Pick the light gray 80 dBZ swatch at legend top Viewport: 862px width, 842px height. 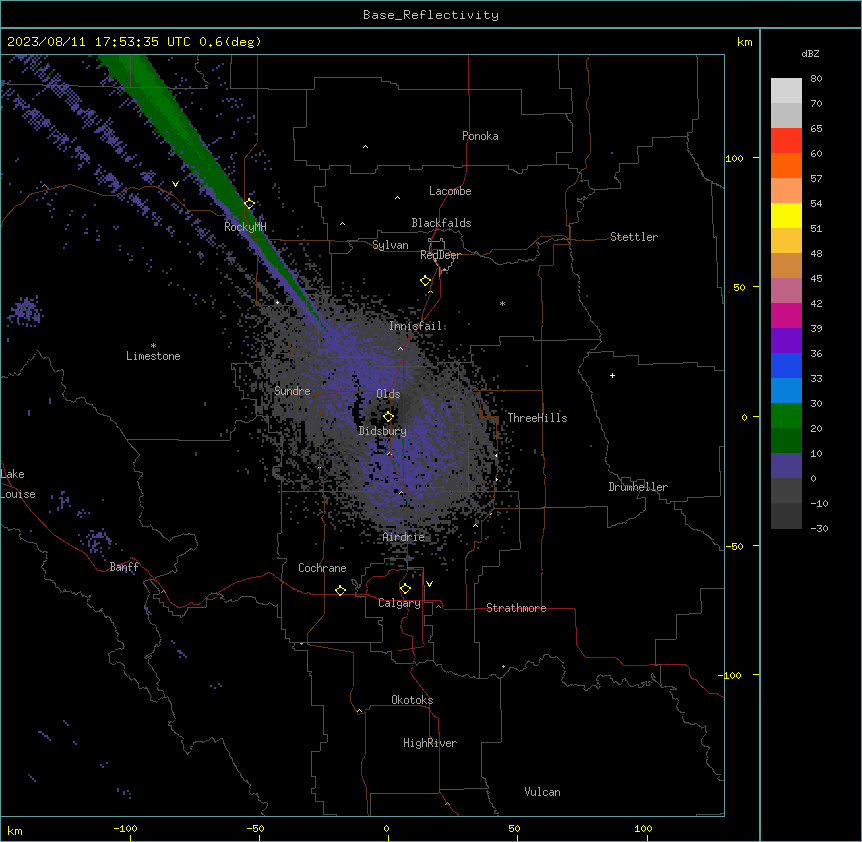pyautogui.click(x=786, y=90)
